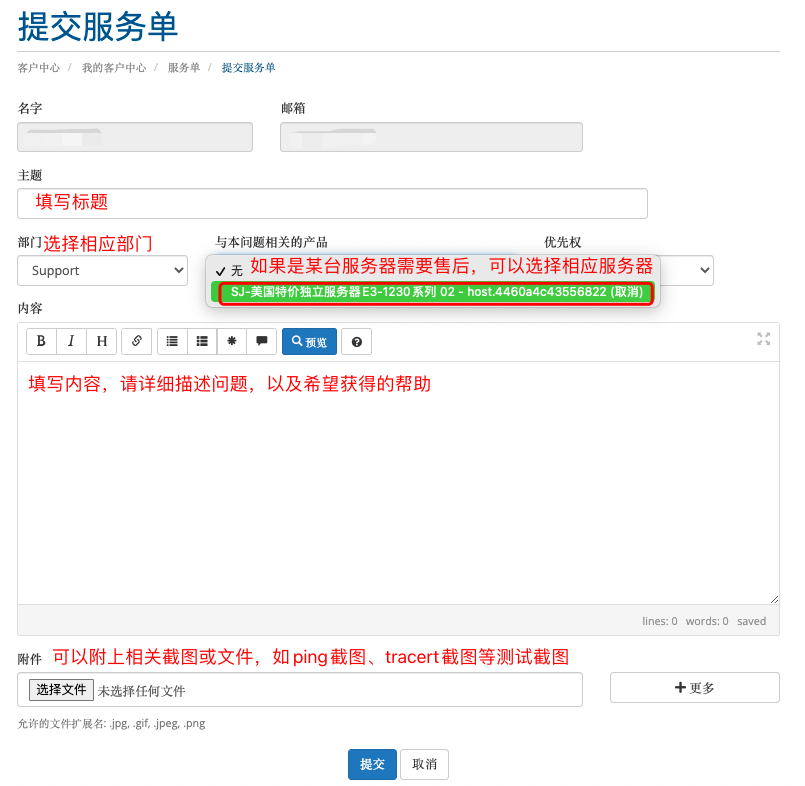Click the blue 预览 preview button
This screenshot has width=805, height=786.
[310, 341]
